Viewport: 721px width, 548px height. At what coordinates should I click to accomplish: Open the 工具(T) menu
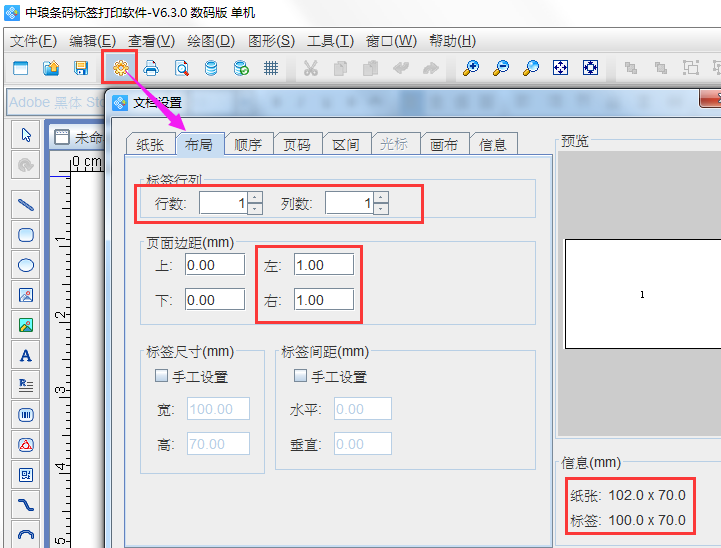pos(330,41)
